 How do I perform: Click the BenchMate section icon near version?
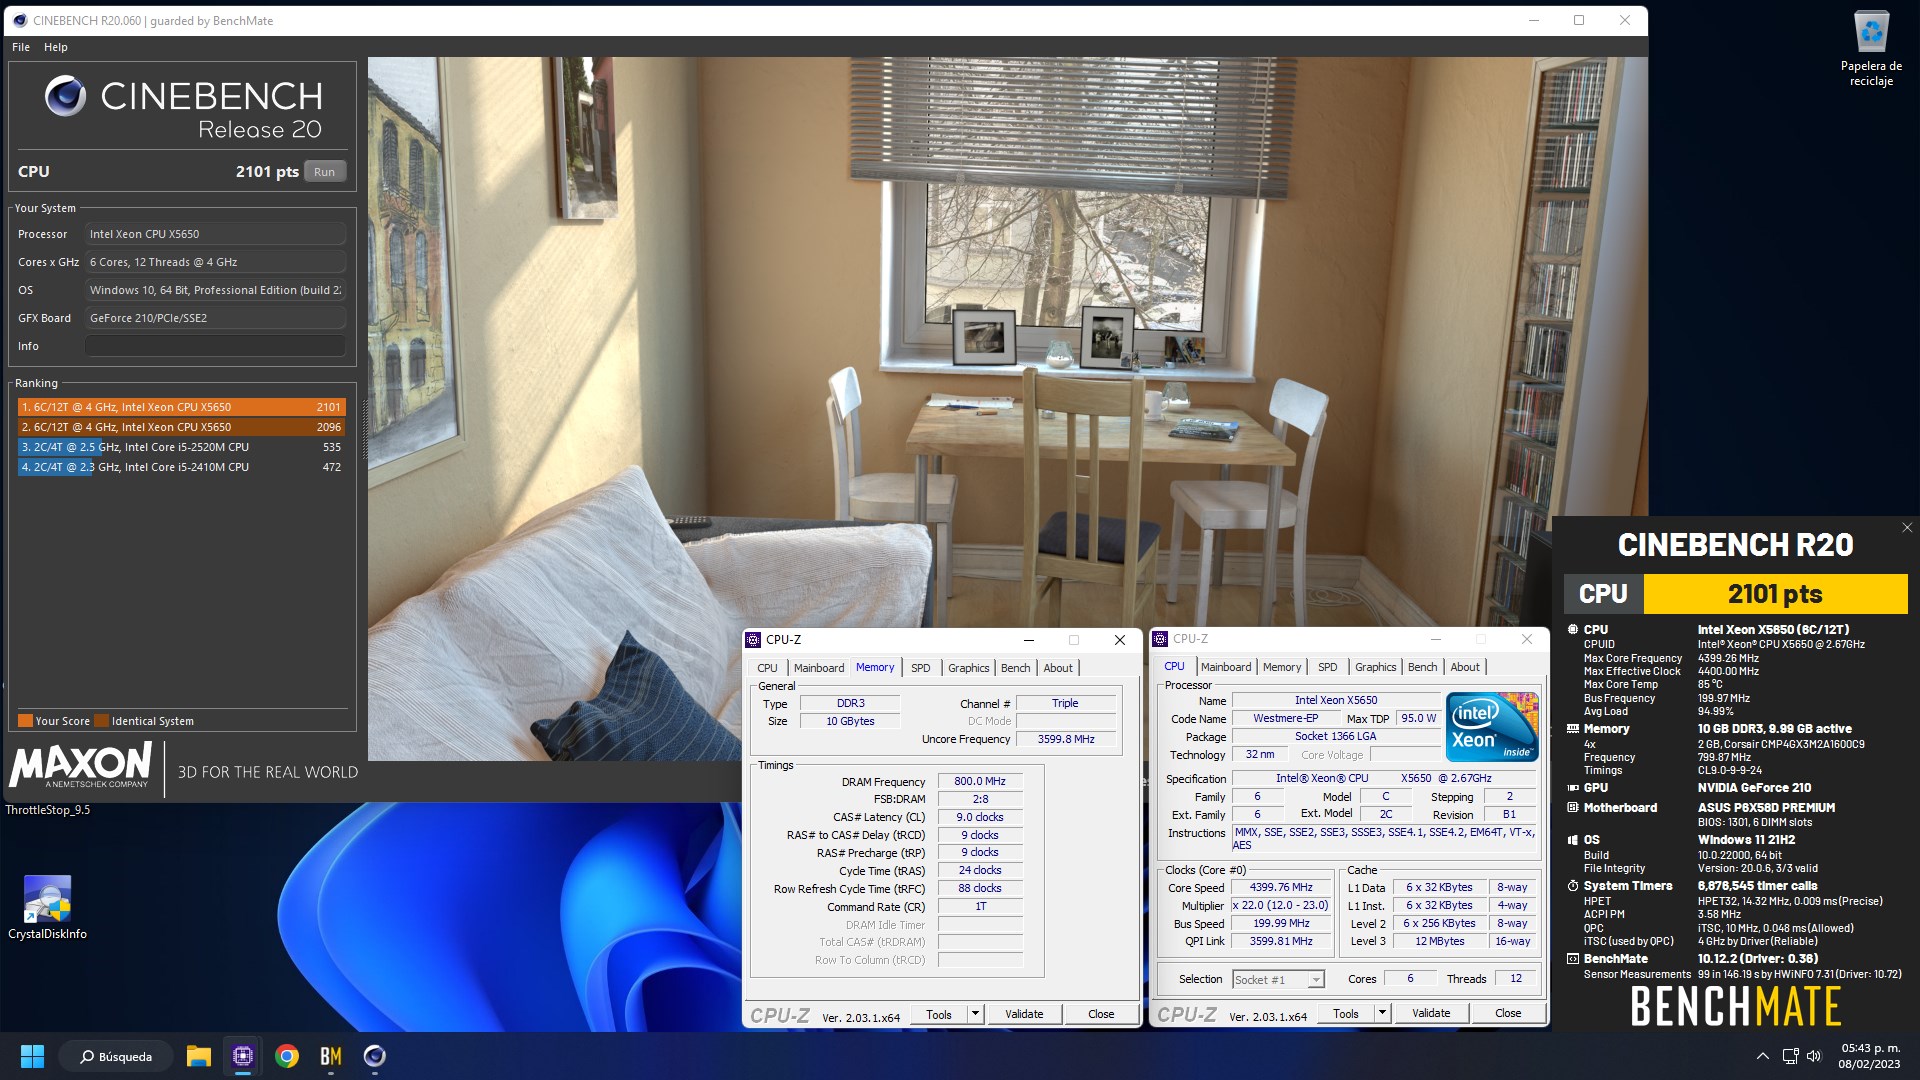[1573, 959]
